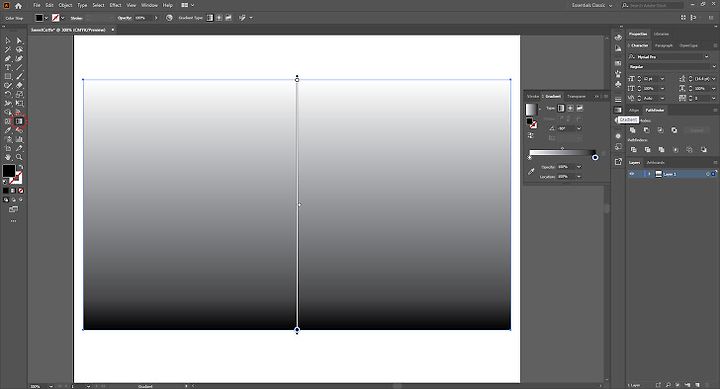The image size is (720, 389).
Task: Select the Rectangle tool
Action: [8, 77]
